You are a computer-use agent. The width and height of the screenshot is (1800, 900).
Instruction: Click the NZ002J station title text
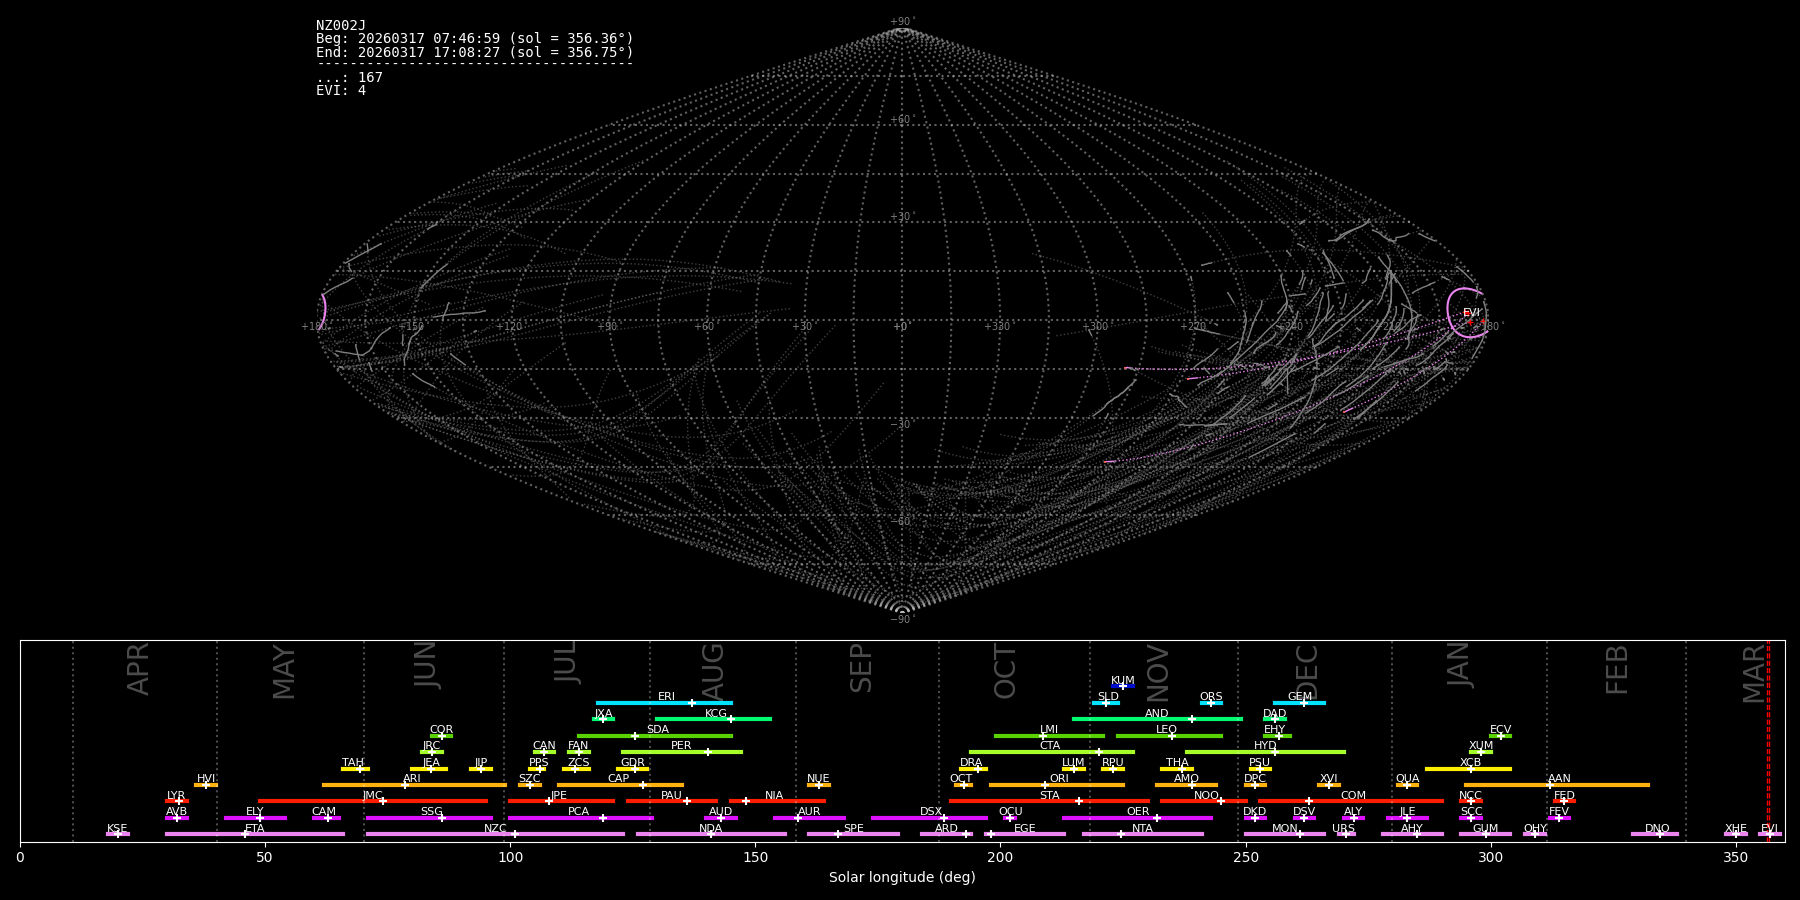click(341, 26)
